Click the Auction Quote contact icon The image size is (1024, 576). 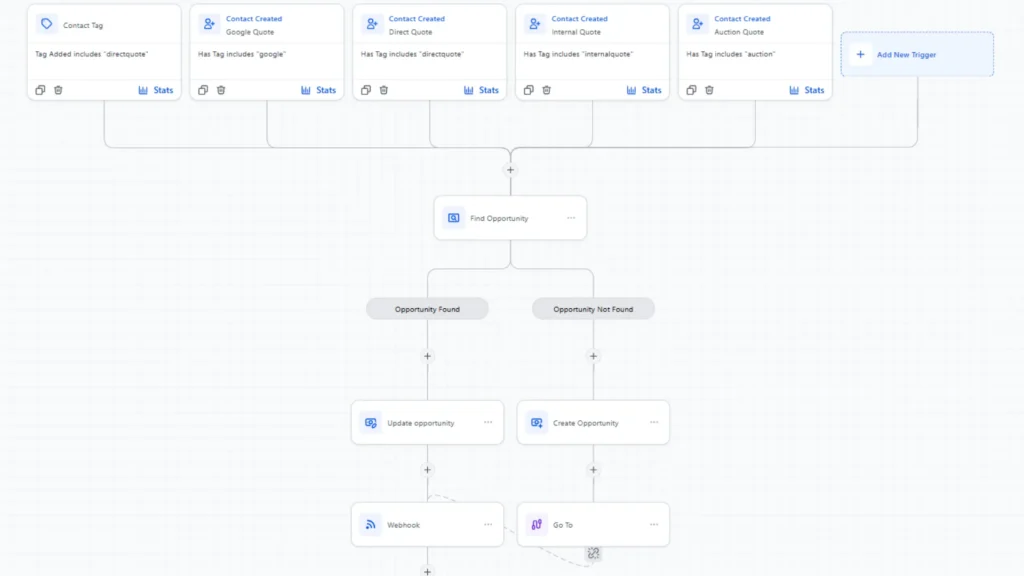697,24
